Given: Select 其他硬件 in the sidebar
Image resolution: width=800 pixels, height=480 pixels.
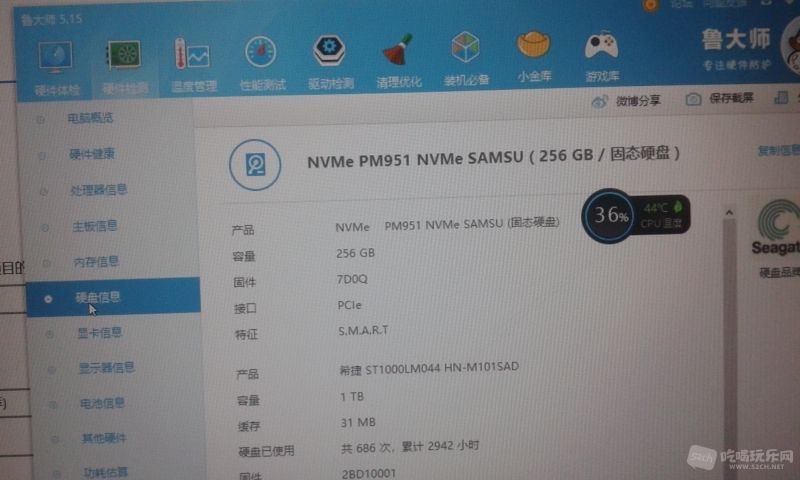Looking at the screenshot, I should coord(104,438).
